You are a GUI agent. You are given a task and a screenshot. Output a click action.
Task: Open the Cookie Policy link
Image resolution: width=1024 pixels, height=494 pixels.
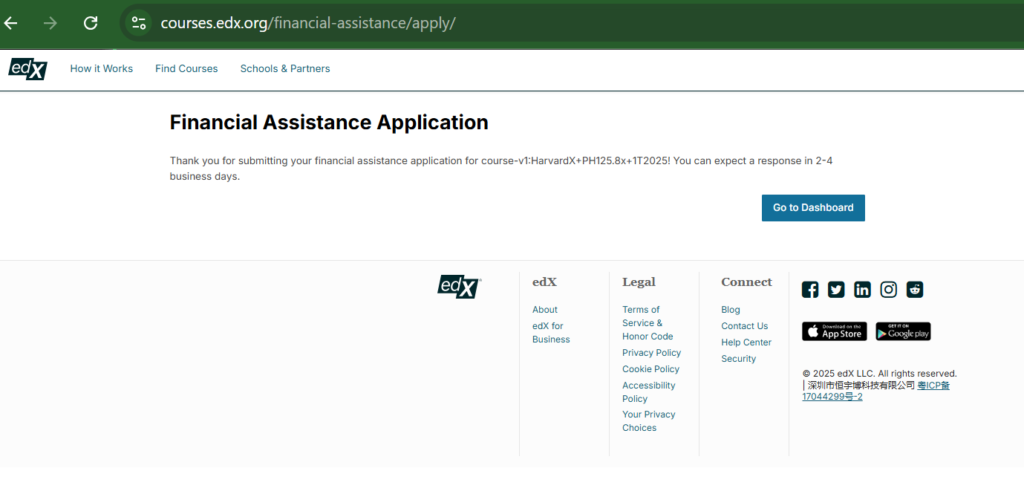tap(650, 369)
